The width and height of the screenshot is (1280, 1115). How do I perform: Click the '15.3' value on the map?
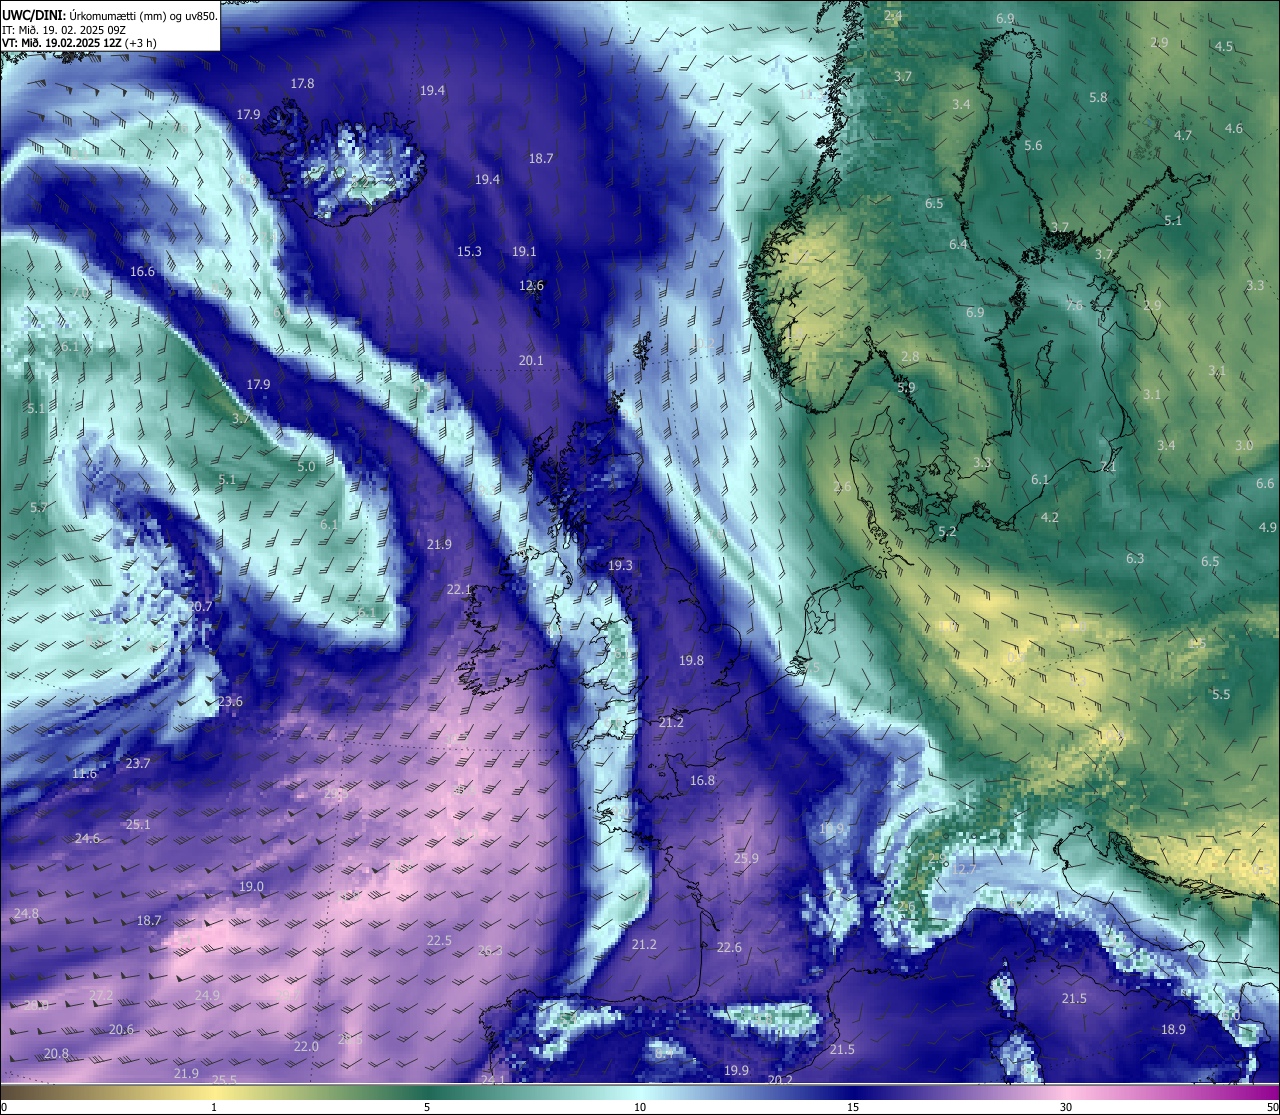(469, 252)
